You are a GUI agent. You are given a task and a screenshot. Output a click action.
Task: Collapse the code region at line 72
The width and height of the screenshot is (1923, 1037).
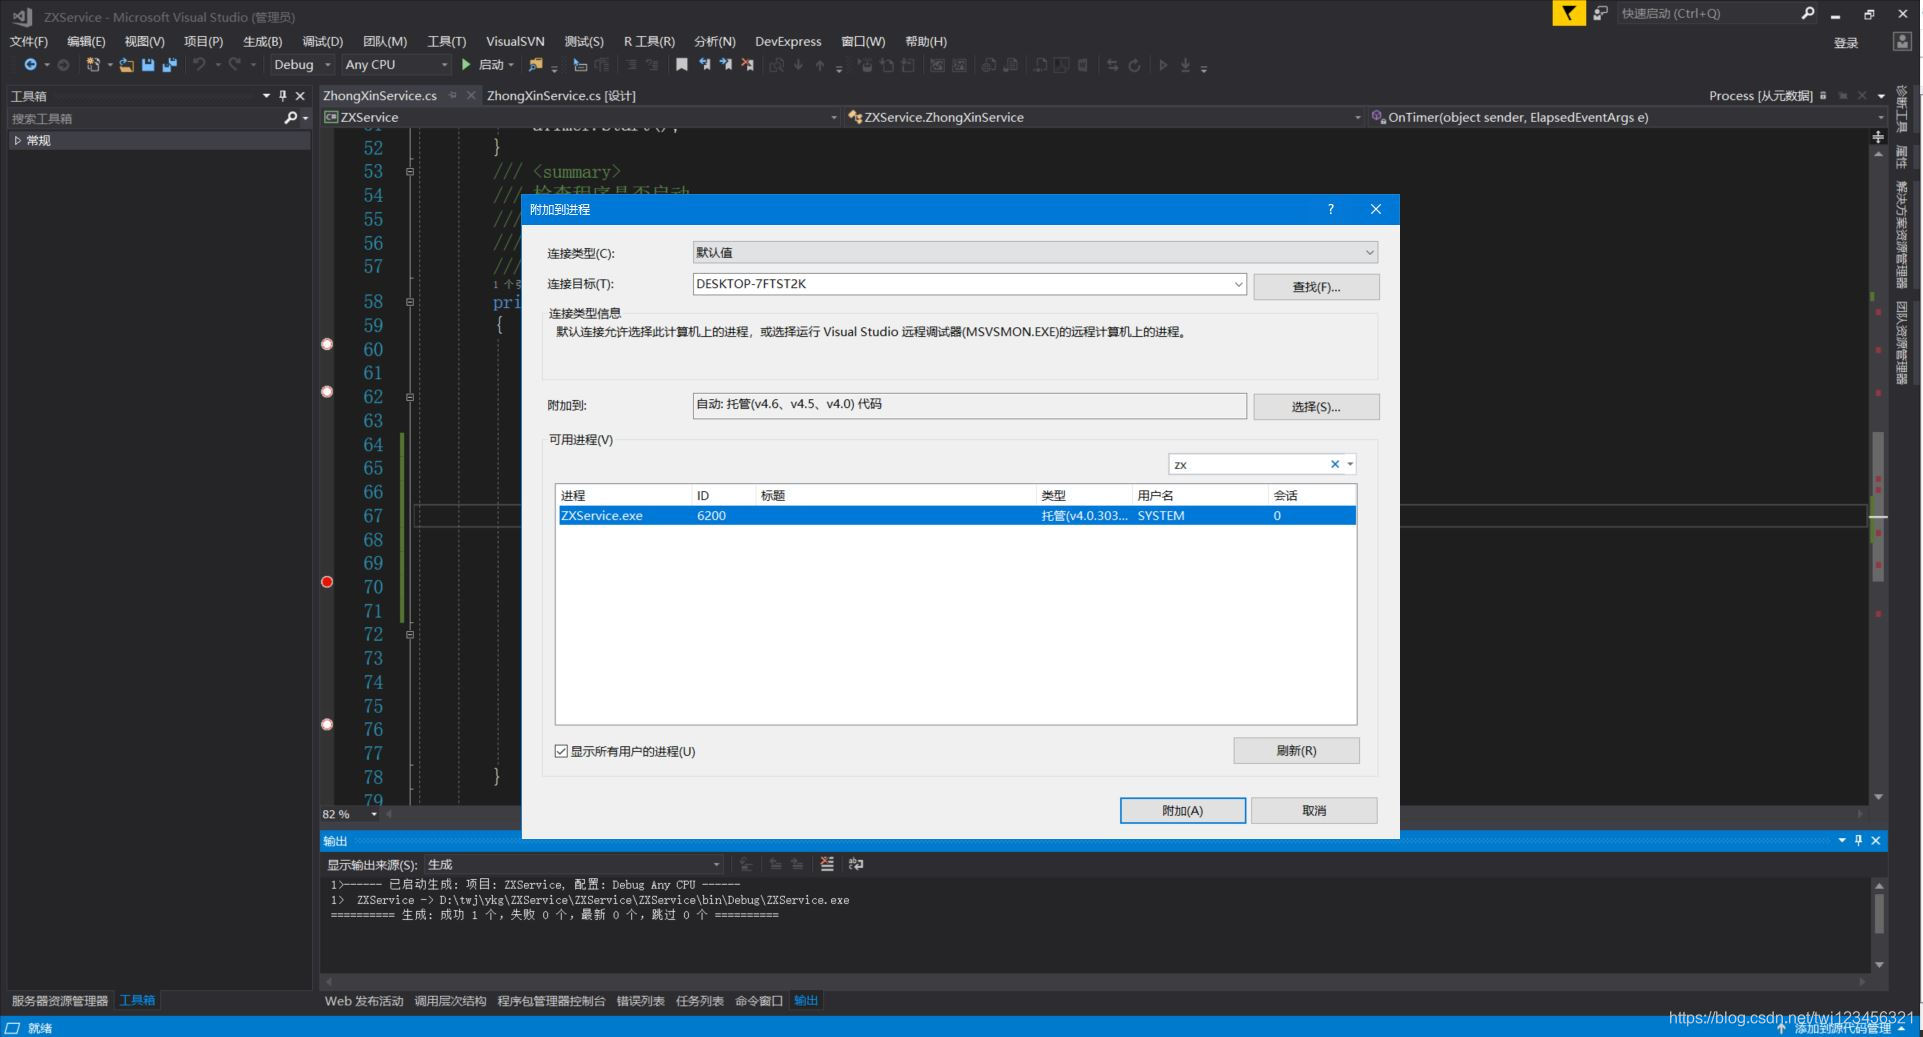(410, 634)
